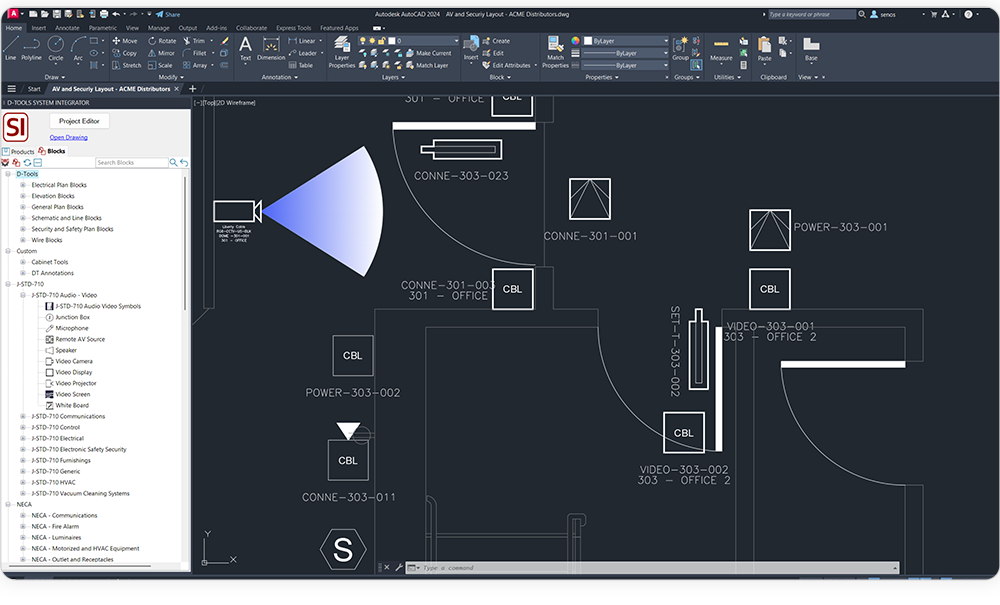The height and width of the screenshot is (605, 1000).
Task: Activate the Match Properties tool
Action: click(x=553, y=46)
